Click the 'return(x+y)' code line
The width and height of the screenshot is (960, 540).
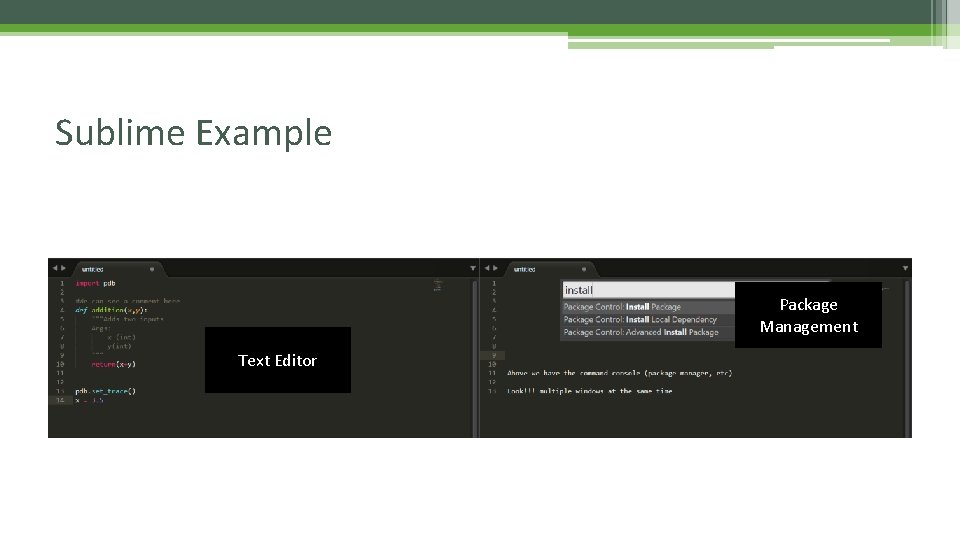pos(113,364)
